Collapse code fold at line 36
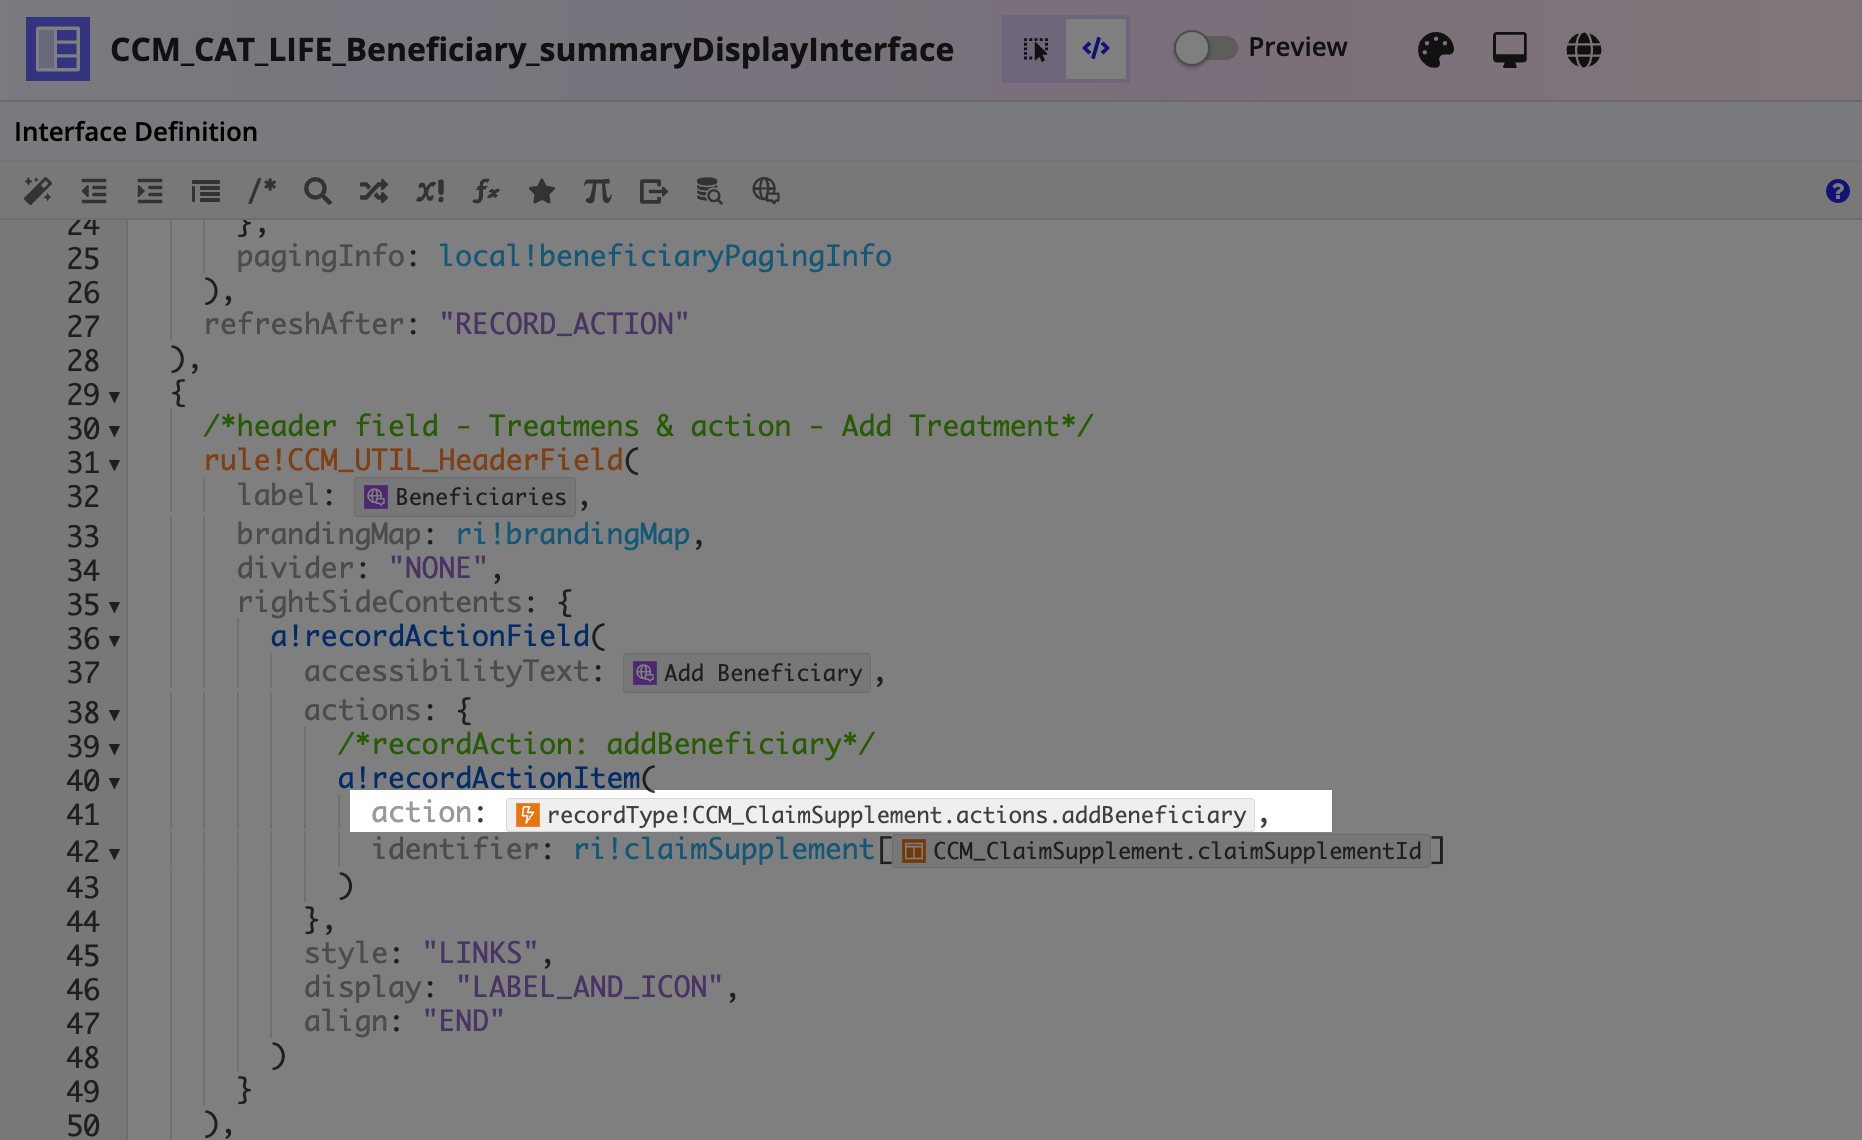This screenshot has height=1140, width=1862. click(114, 641)
